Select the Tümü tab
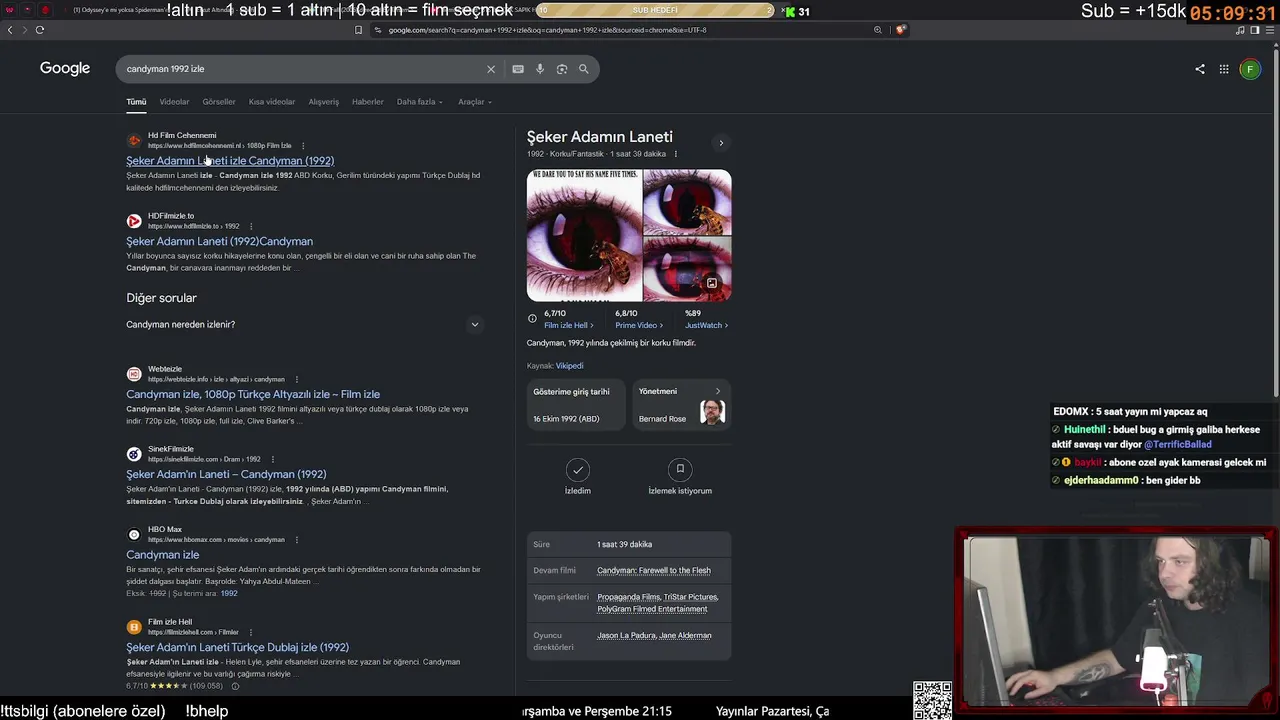1280x720 pixels. [136, 102]
